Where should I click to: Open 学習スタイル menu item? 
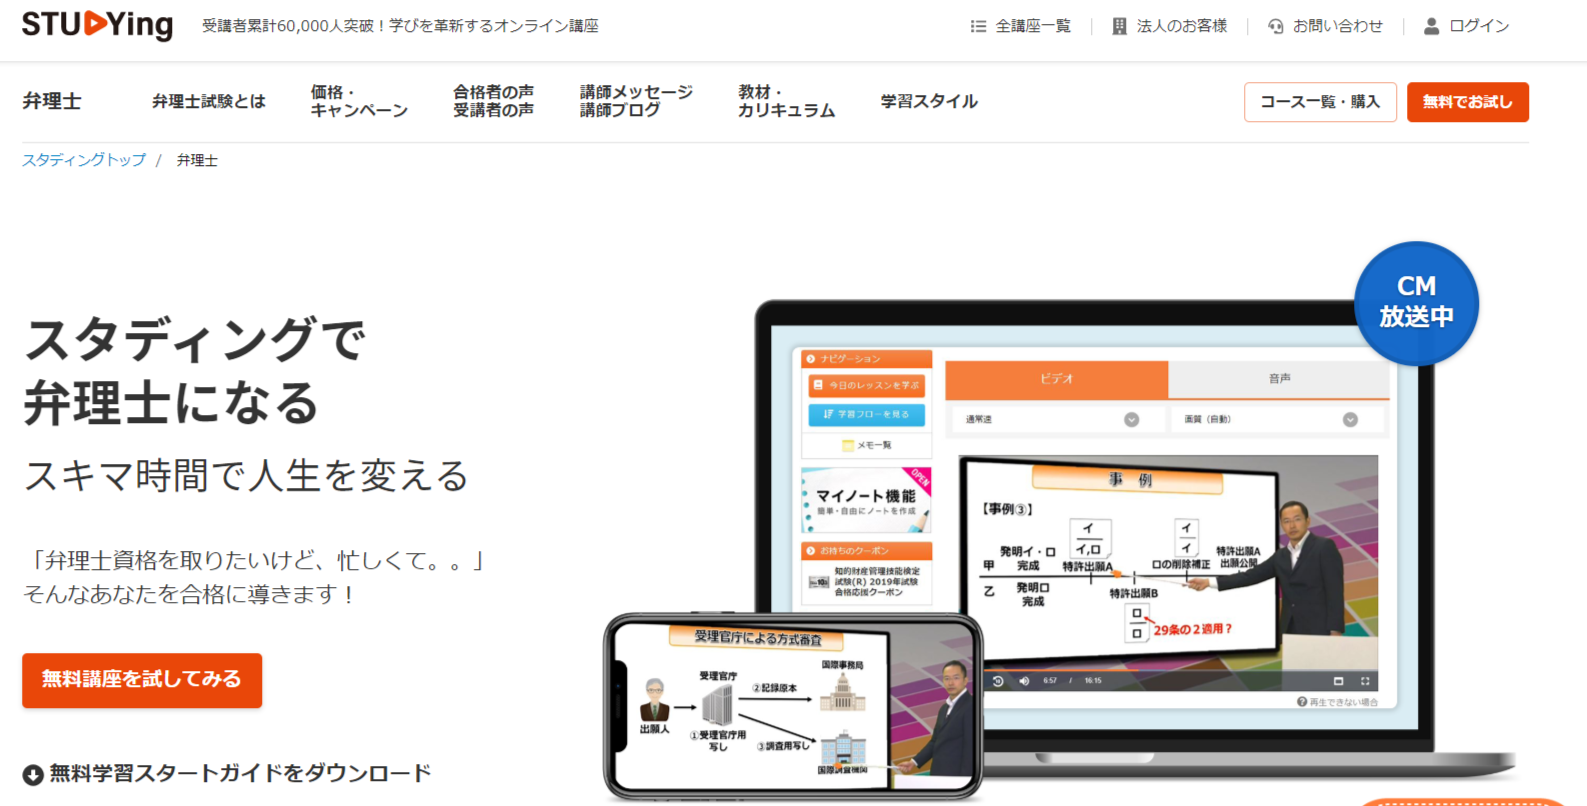929,101
